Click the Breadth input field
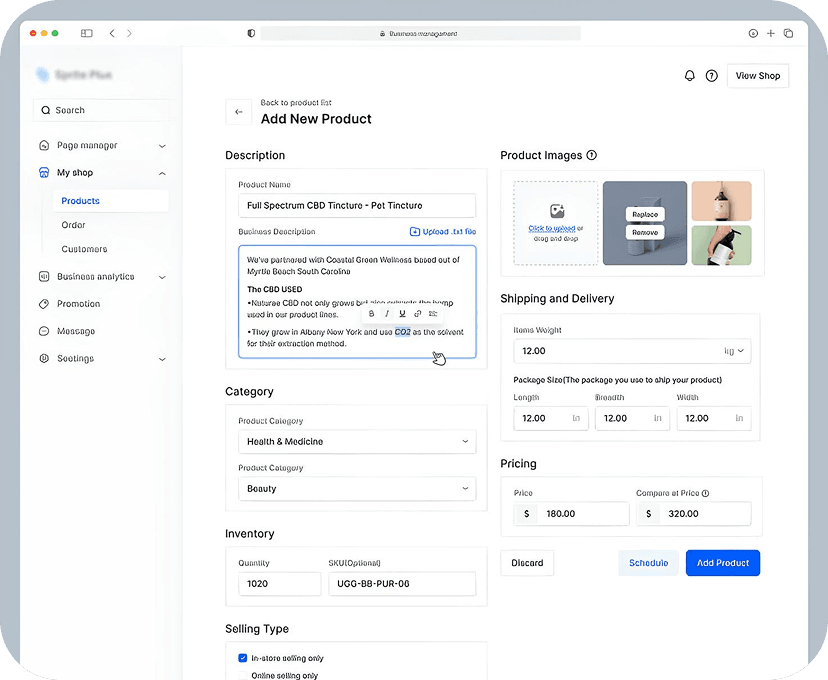 pos(632,418)
